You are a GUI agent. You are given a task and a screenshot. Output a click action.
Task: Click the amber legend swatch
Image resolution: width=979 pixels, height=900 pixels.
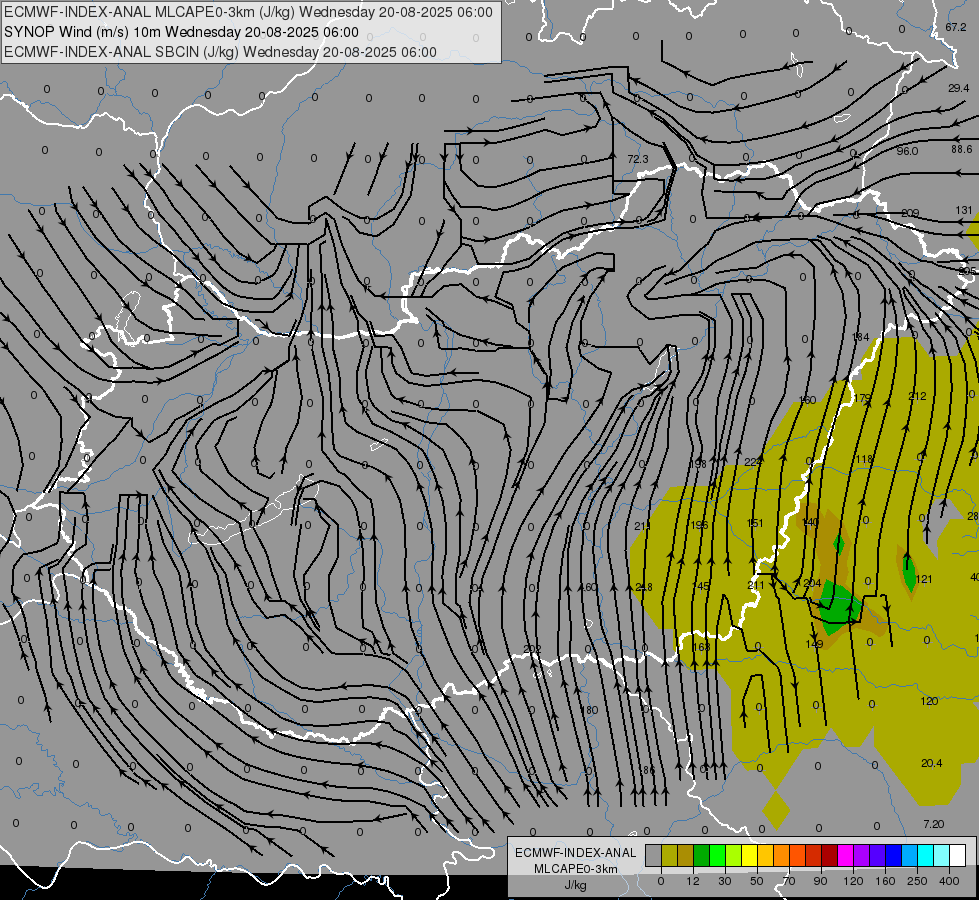click(x=765, y=856)
